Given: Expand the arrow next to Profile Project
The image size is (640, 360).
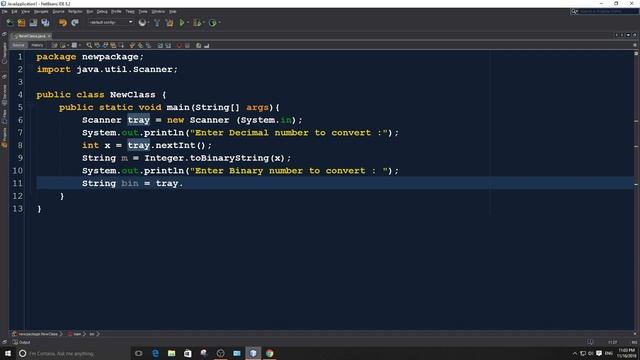Looking at the screenshot, I should click(x=219, y=23).
